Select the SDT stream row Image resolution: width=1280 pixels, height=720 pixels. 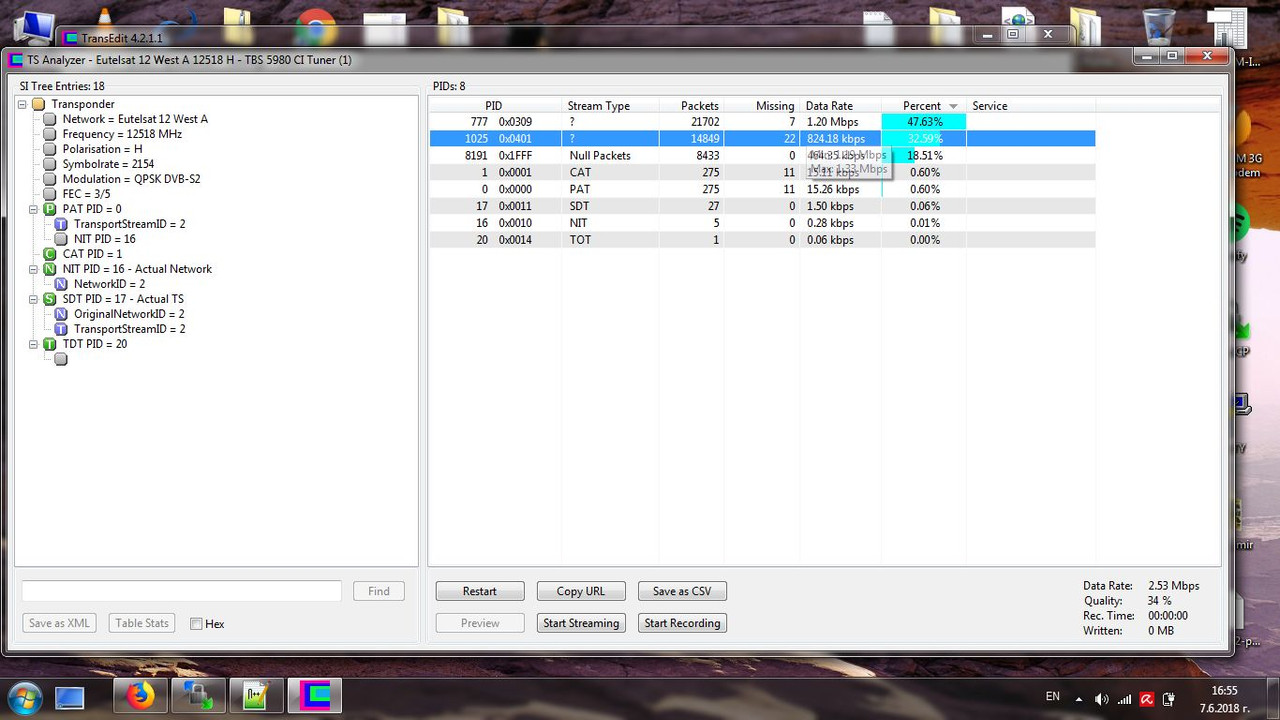pyautogui.click(x=762, y=206)
